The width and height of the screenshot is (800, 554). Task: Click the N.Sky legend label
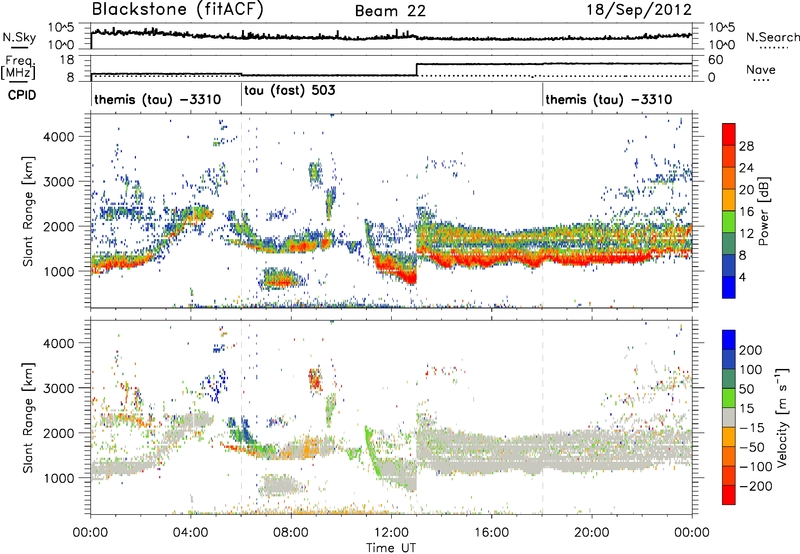pyautogui.click(x=19, y=37)
